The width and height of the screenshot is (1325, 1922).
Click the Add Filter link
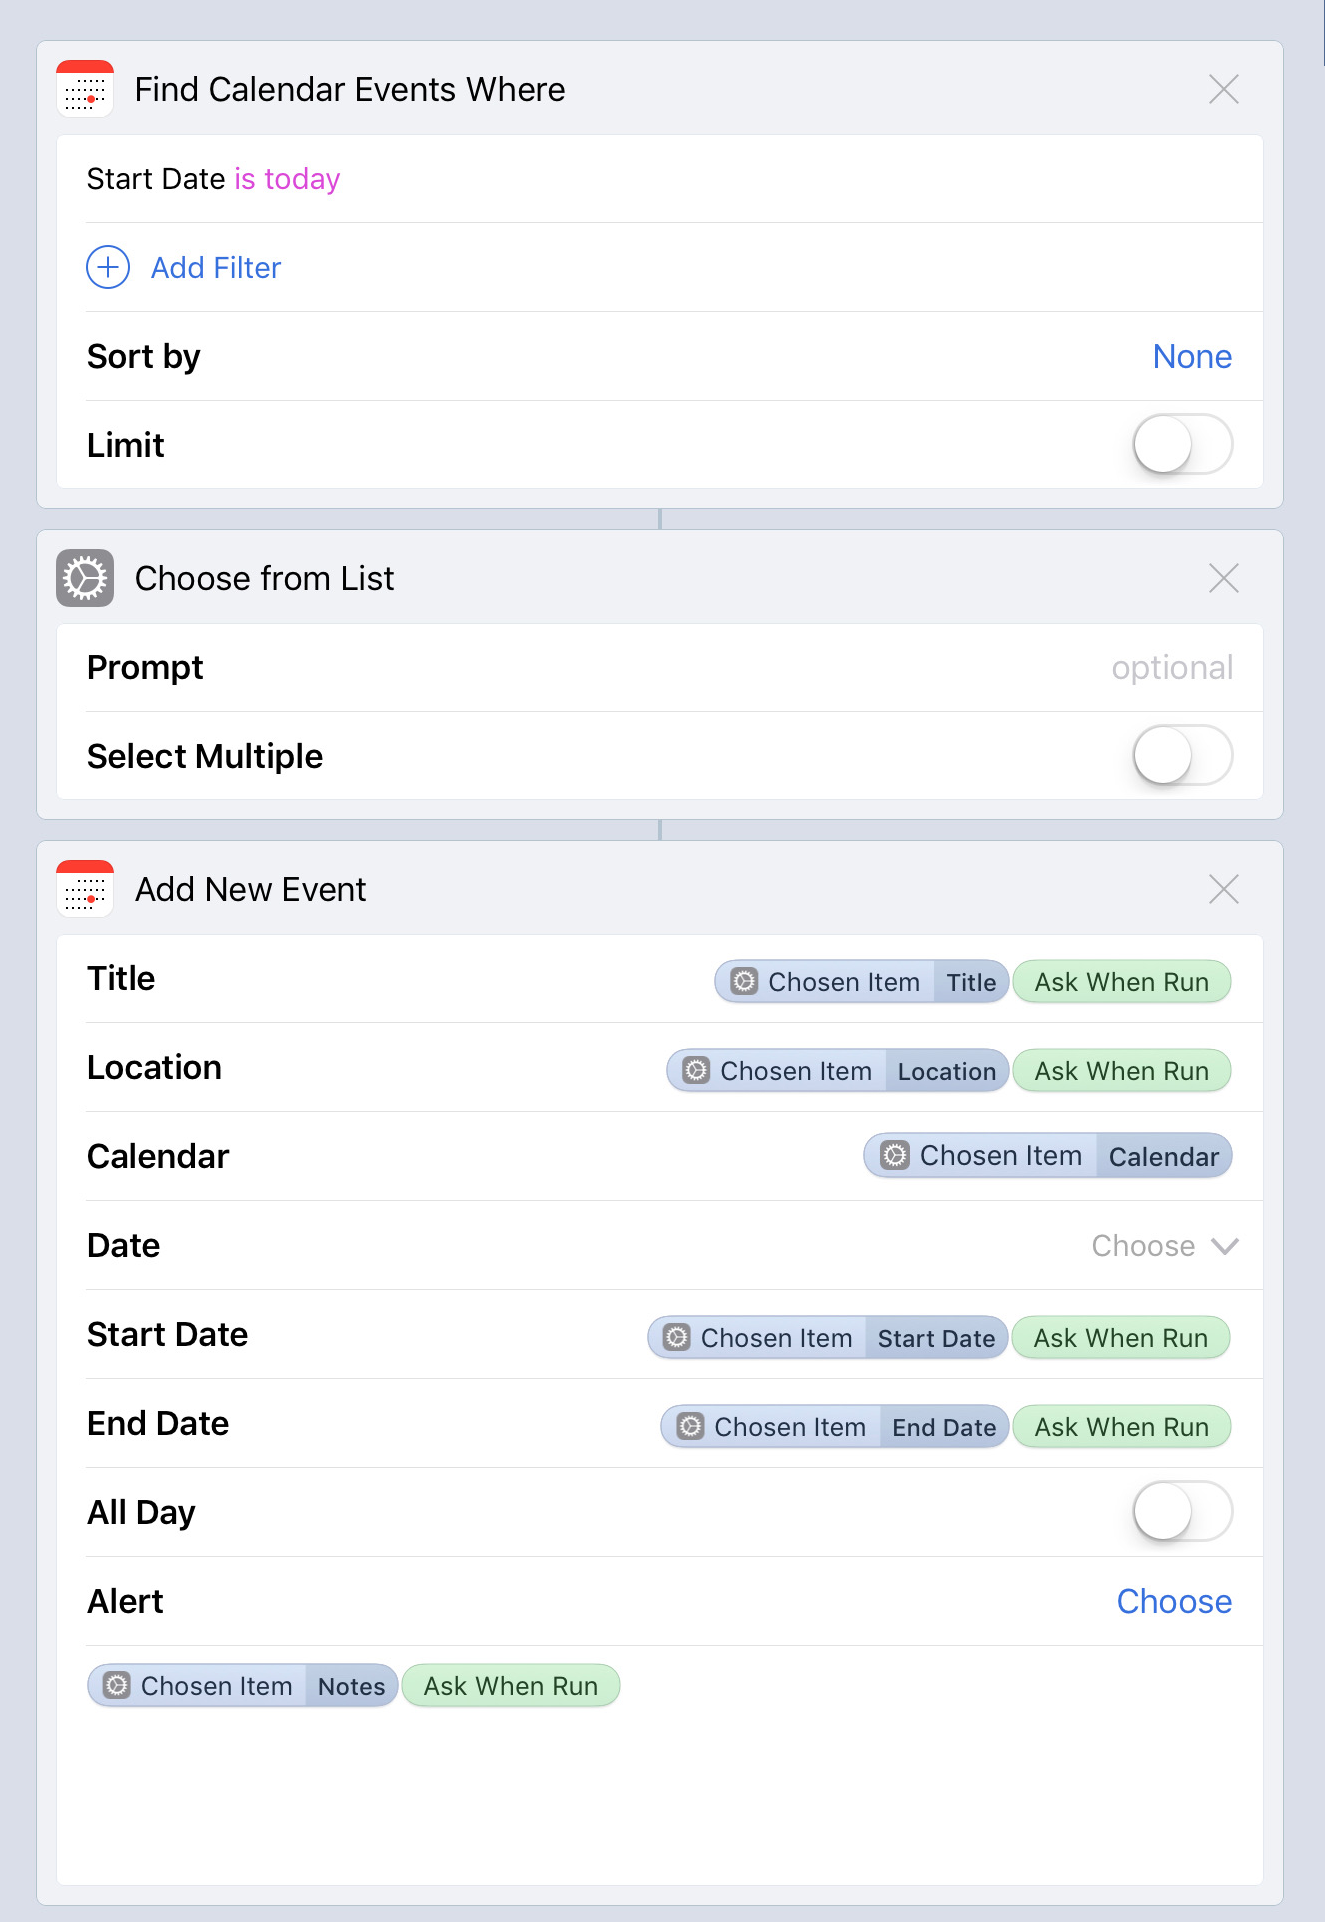(216, 268)
